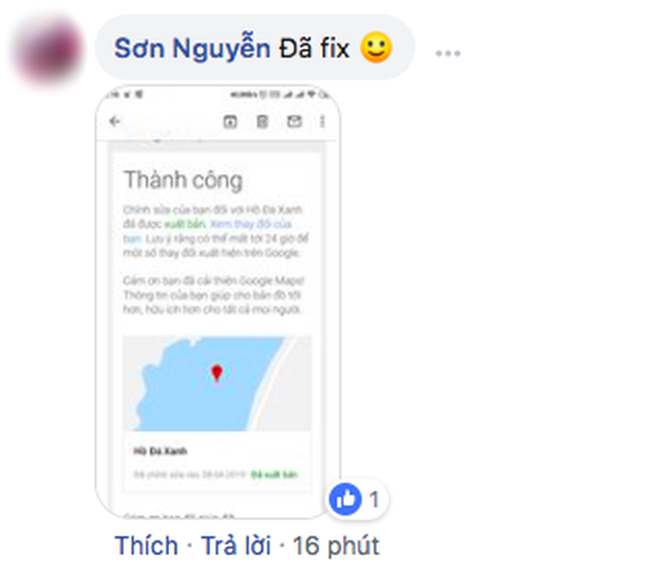The width and height of the screenshot is (660, 567).
Task: Open the vertical three-dot overflow menu
Action: click(x=322, y=122)
